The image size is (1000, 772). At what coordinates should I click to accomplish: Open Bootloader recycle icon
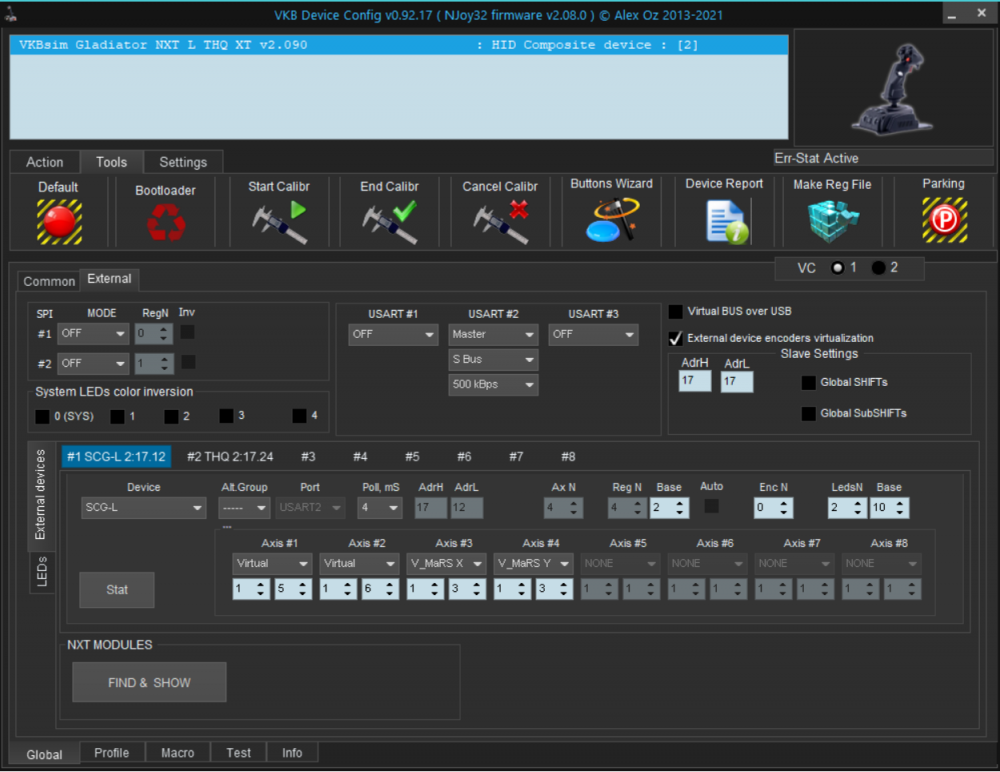point(165,222)
